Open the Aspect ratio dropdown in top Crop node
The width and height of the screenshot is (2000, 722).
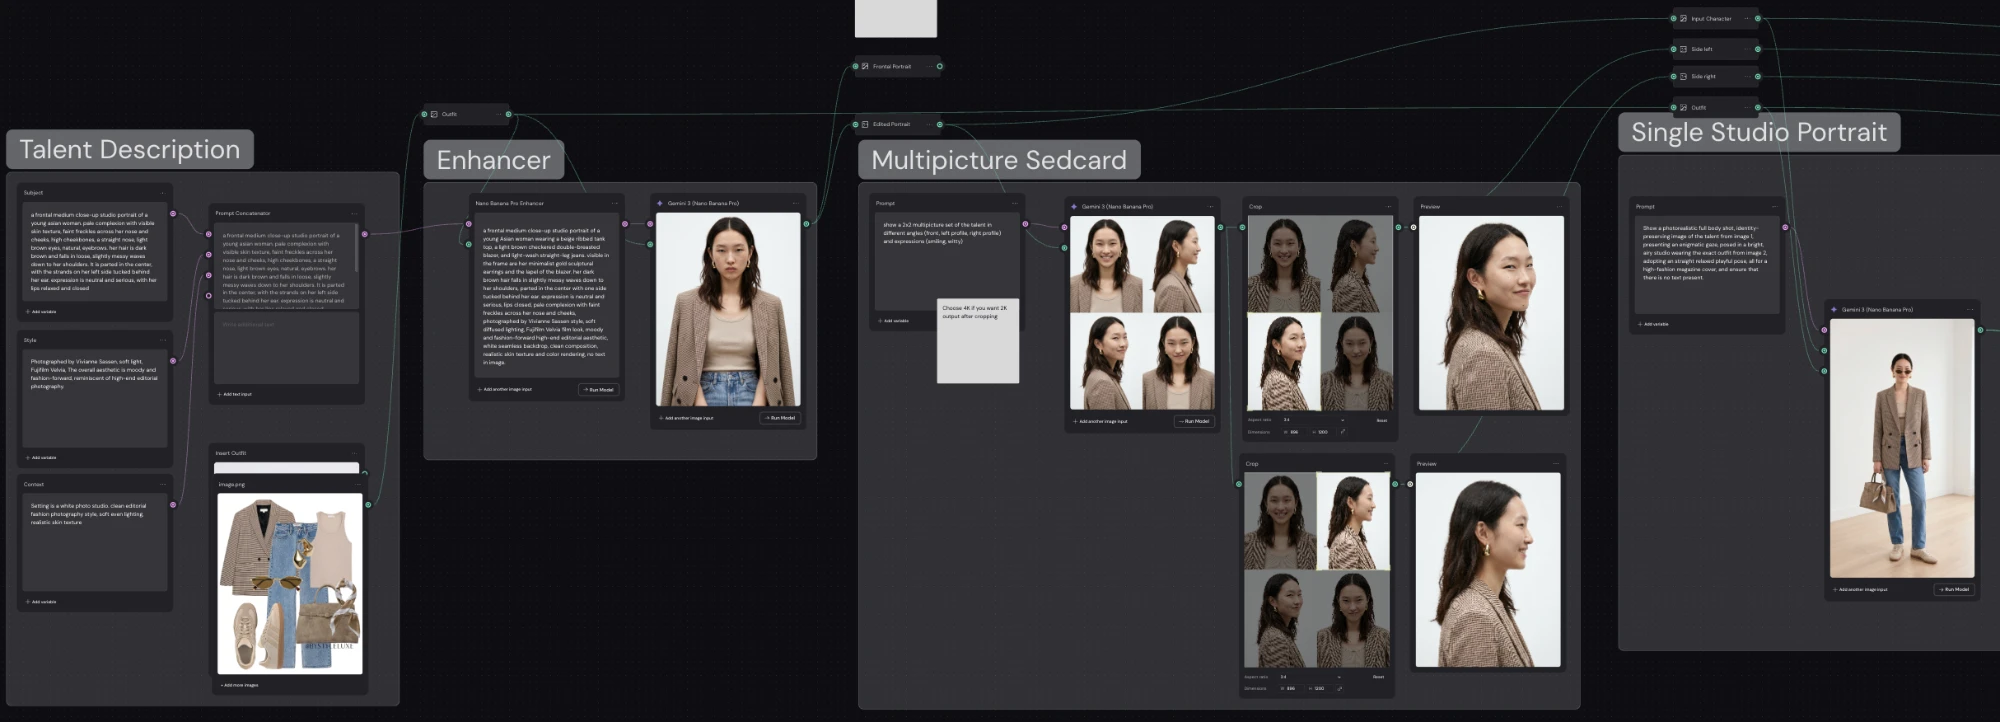click(x=1314, y=420)
